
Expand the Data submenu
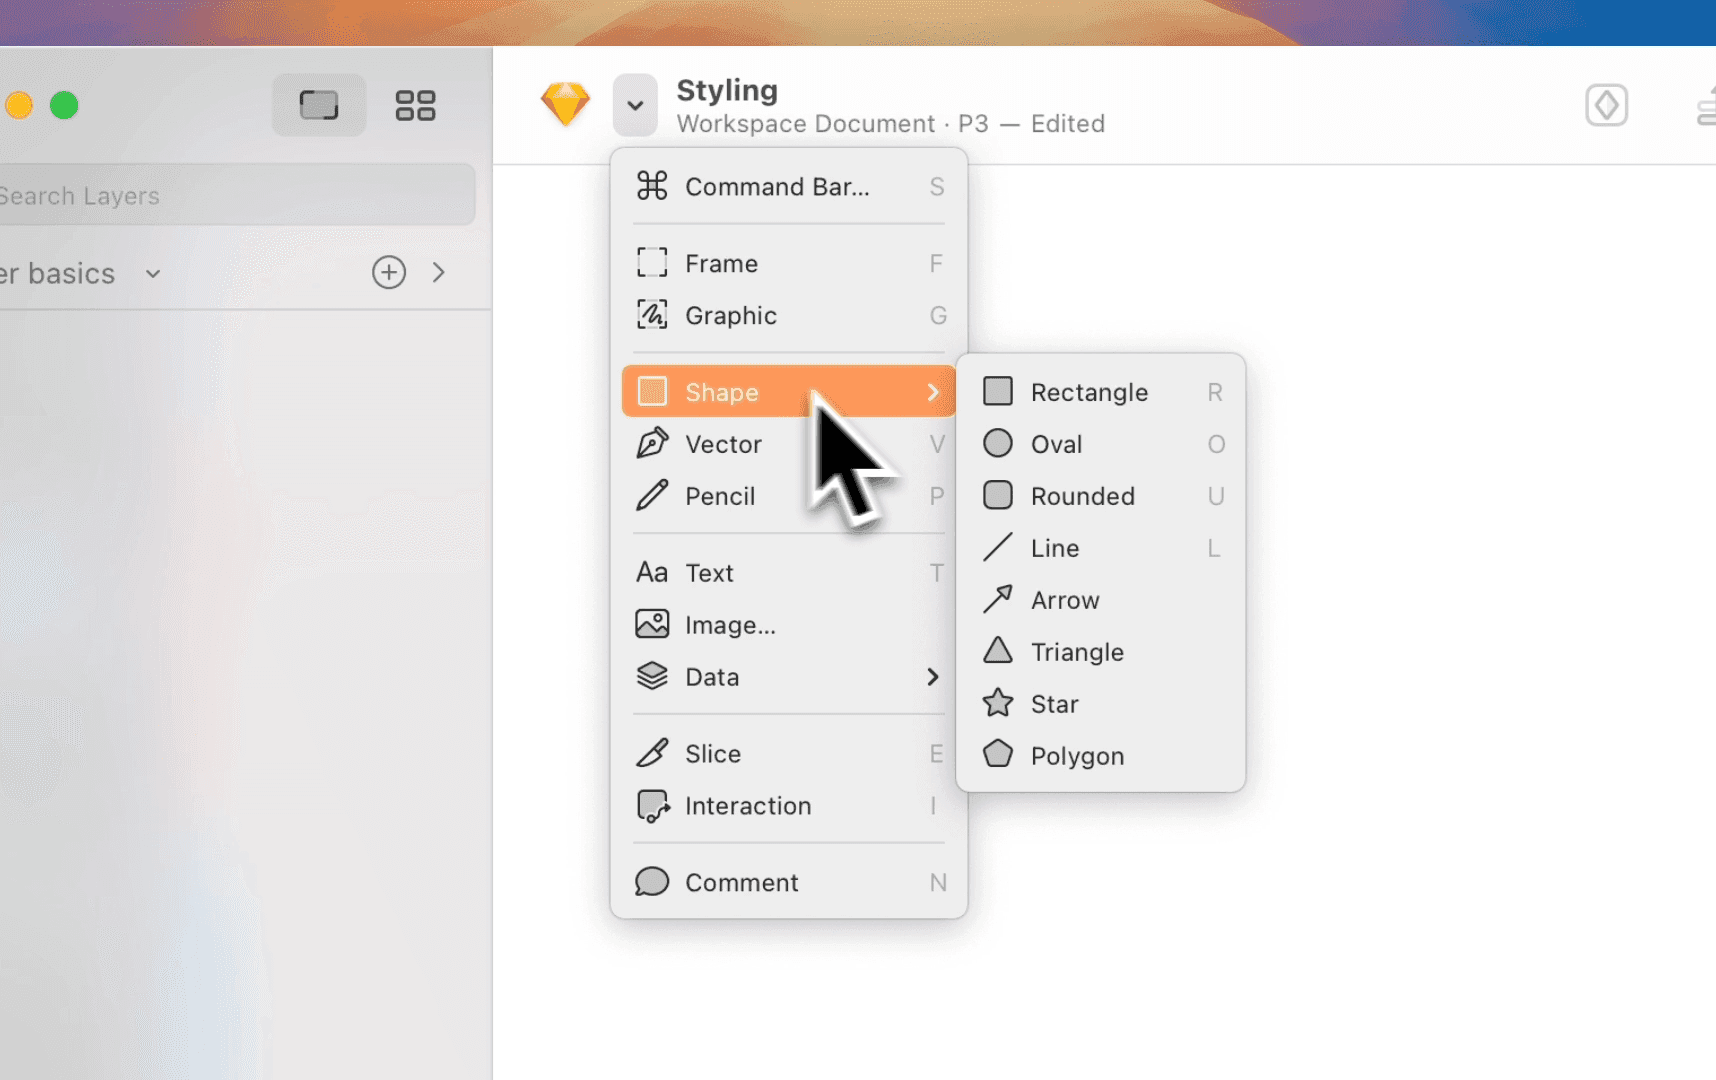tap(789, 677)
